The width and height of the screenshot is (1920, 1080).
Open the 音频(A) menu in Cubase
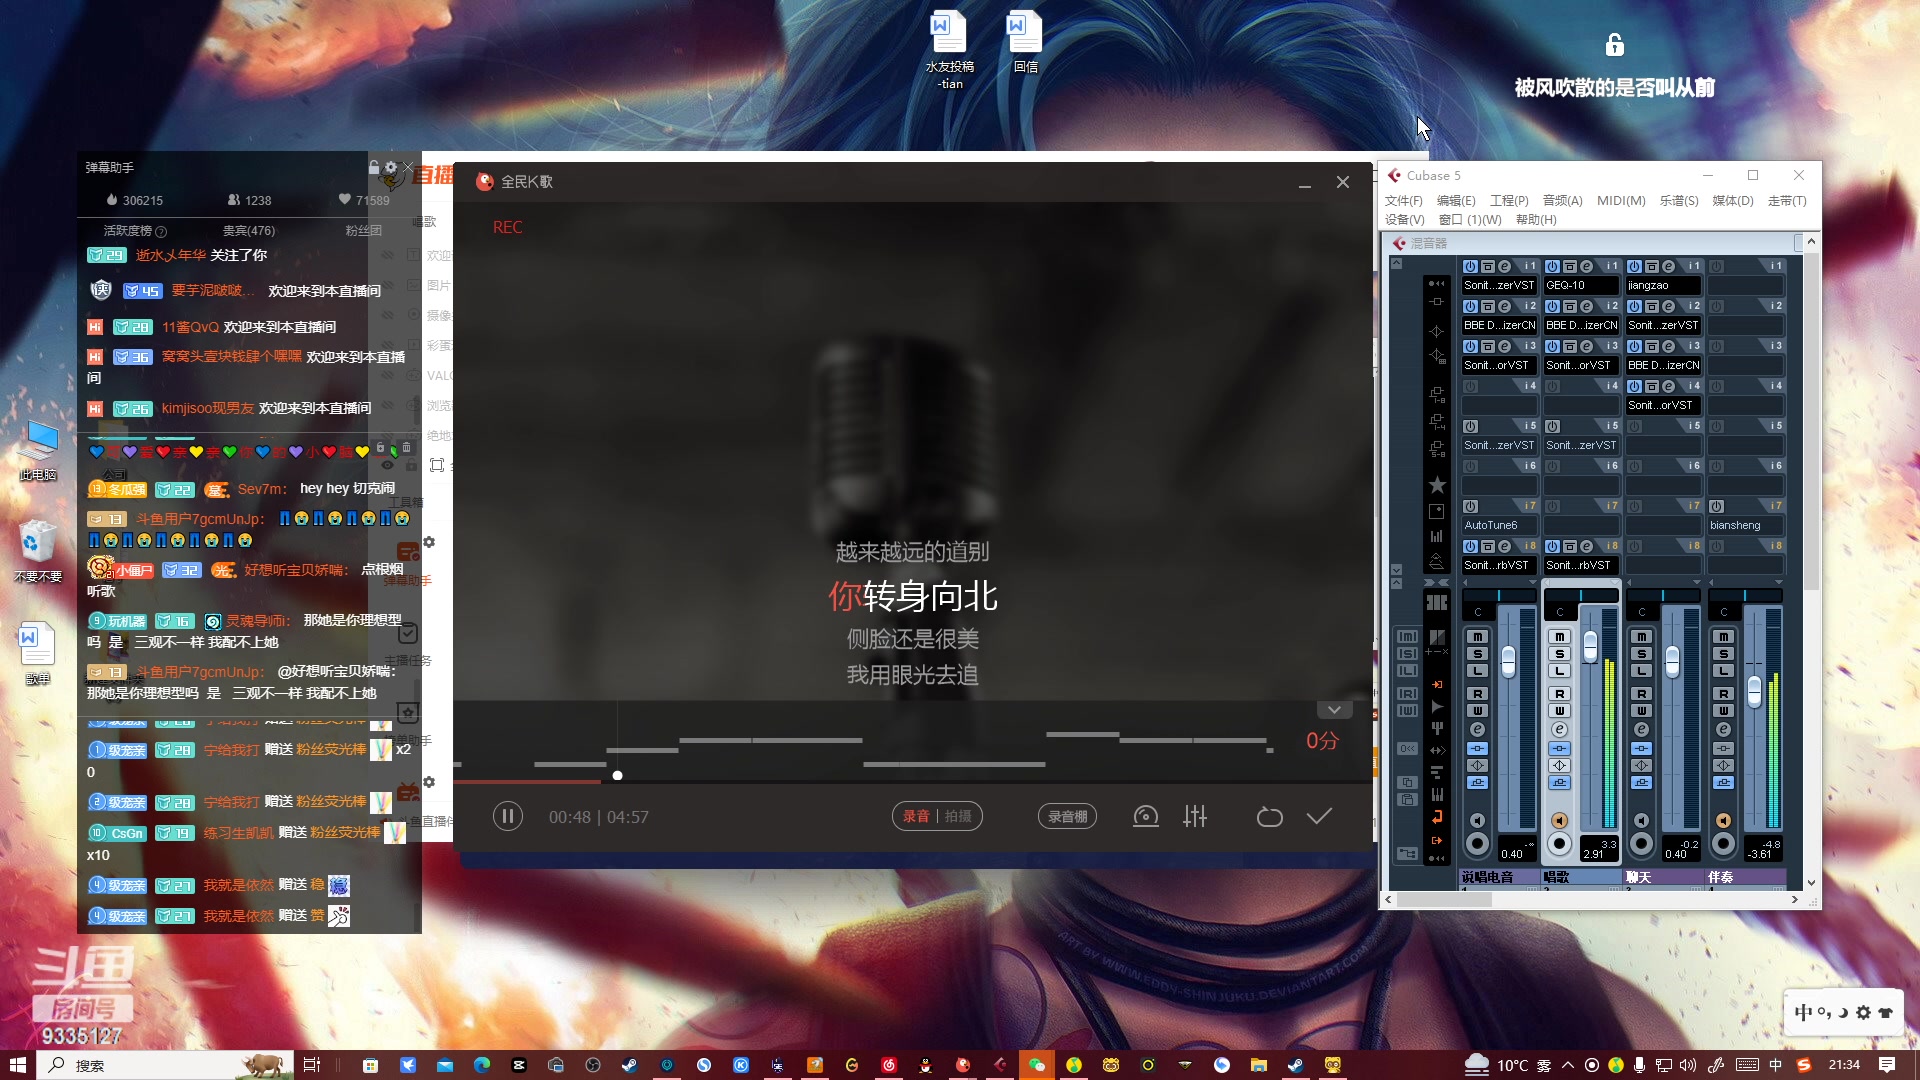coord(1562,201)
